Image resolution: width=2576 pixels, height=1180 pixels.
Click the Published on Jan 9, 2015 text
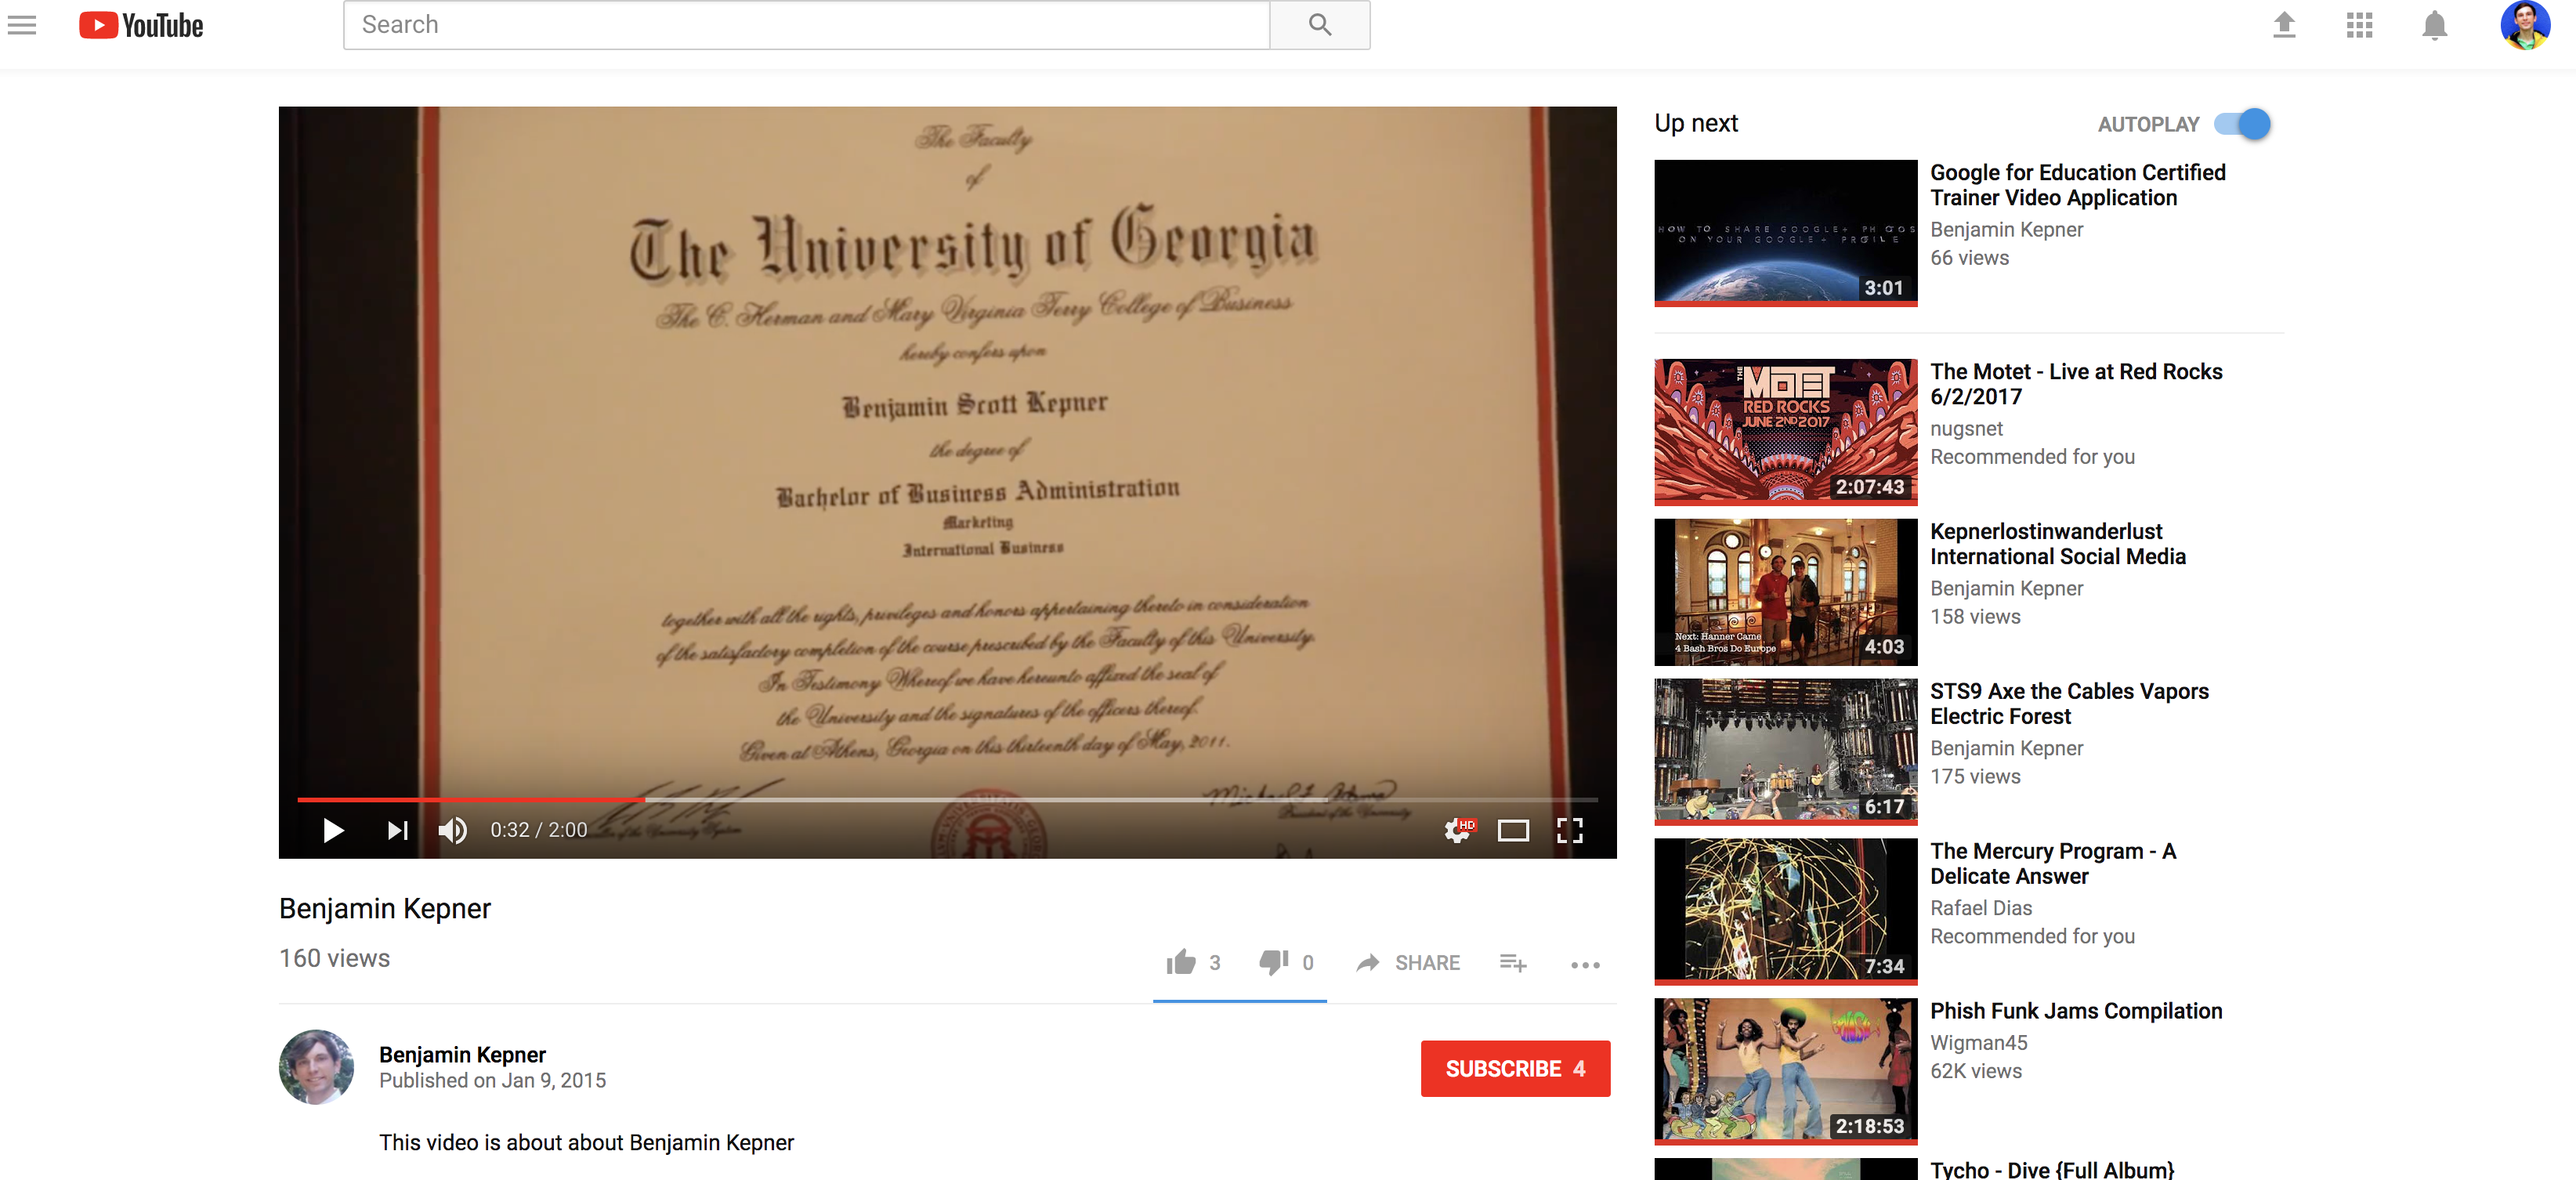(492, 1080)
